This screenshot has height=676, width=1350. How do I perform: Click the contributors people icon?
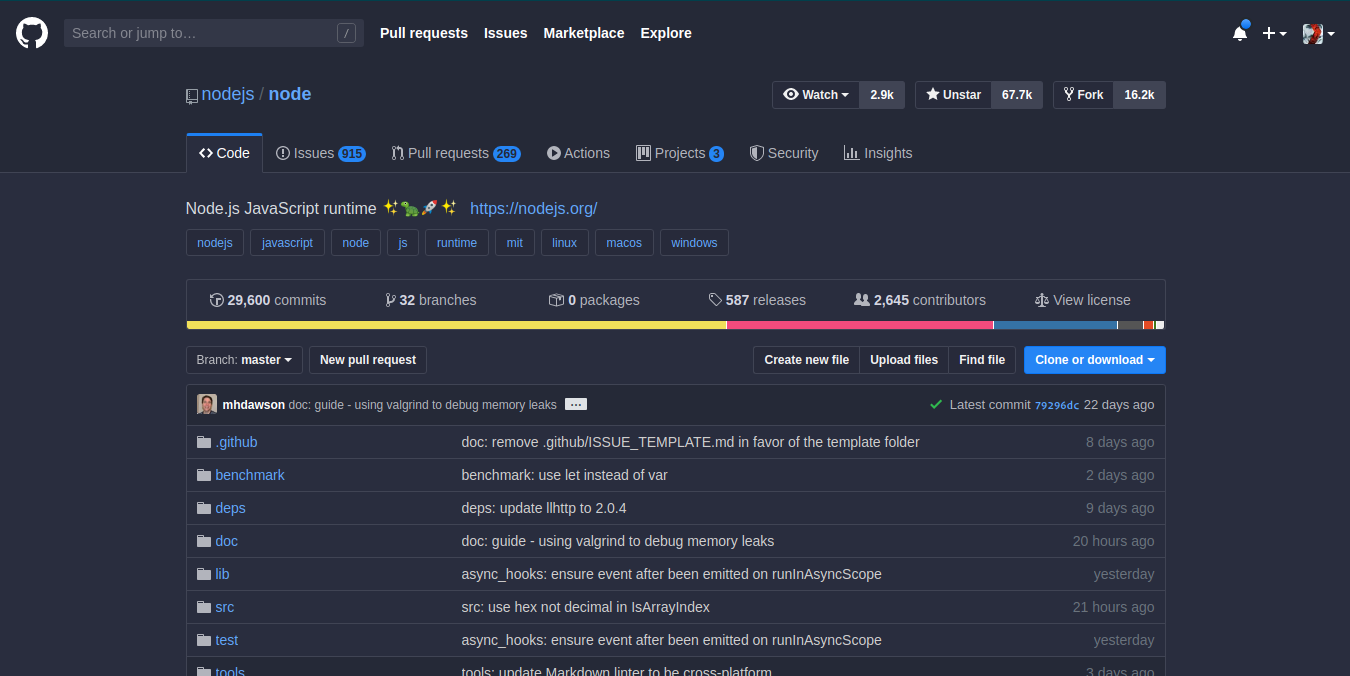861,300
